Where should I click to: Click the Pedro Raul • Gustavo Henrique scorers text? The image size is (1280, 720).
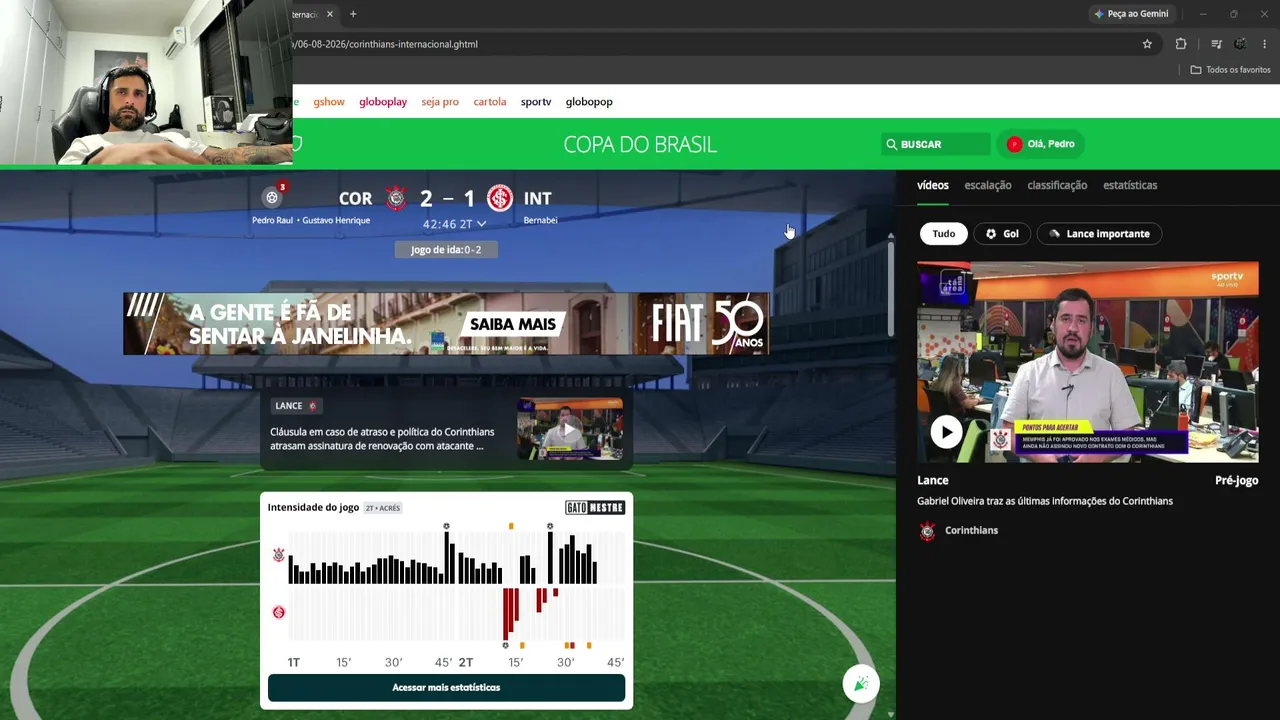point(311,220)
